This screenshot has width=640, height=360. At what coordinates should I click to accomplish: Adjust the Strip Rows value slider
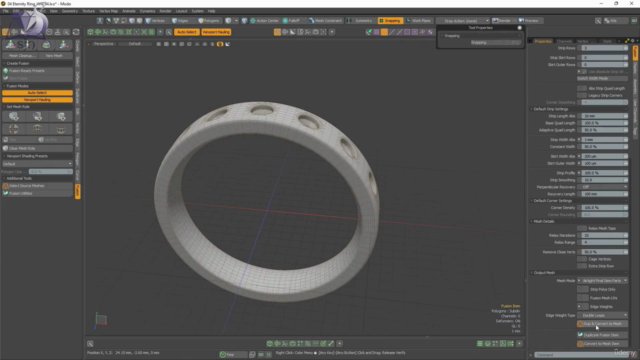604,48
